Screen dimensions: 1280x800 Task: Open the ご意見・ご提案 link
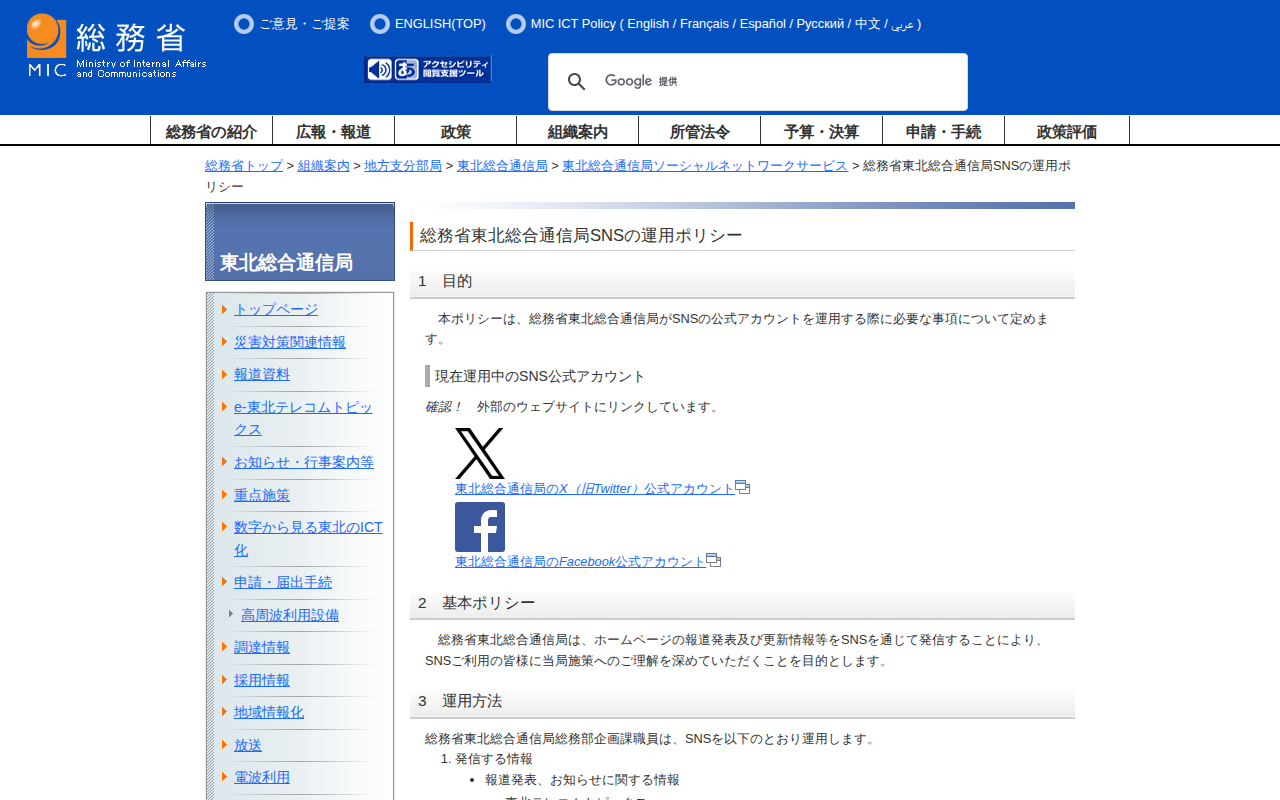click(x=305, y=24)
